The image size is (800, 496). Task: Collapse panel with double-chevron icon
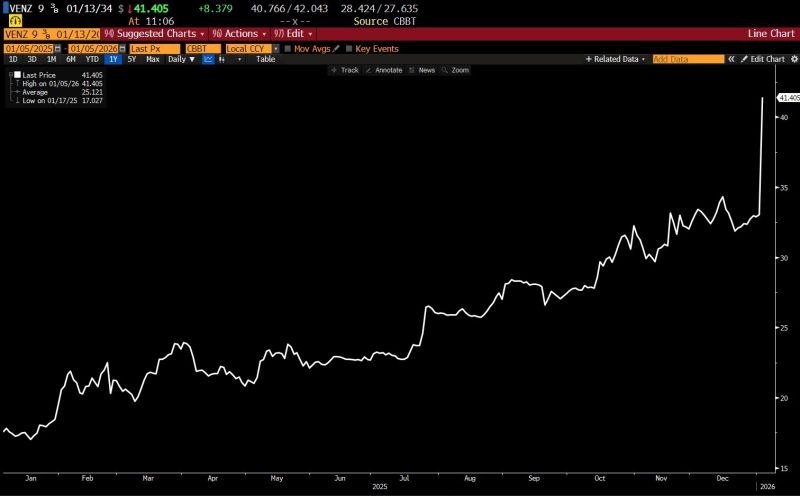pyautogui.click(x=731, y=59)
